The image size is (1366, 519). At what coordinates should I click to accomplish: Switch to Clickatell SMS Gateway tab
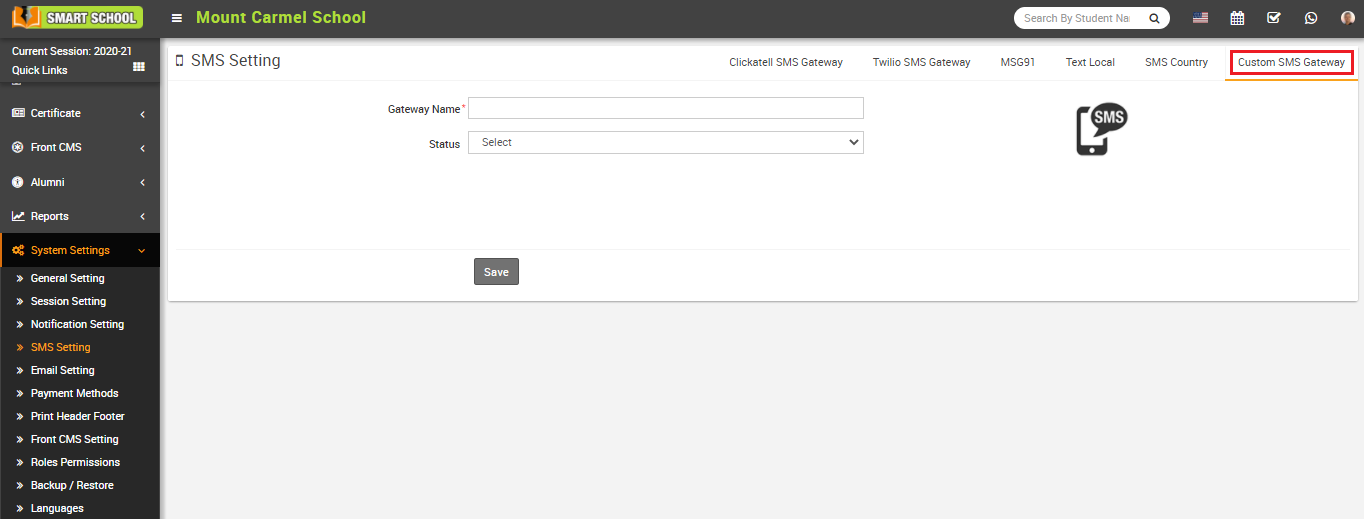[785, 62]
